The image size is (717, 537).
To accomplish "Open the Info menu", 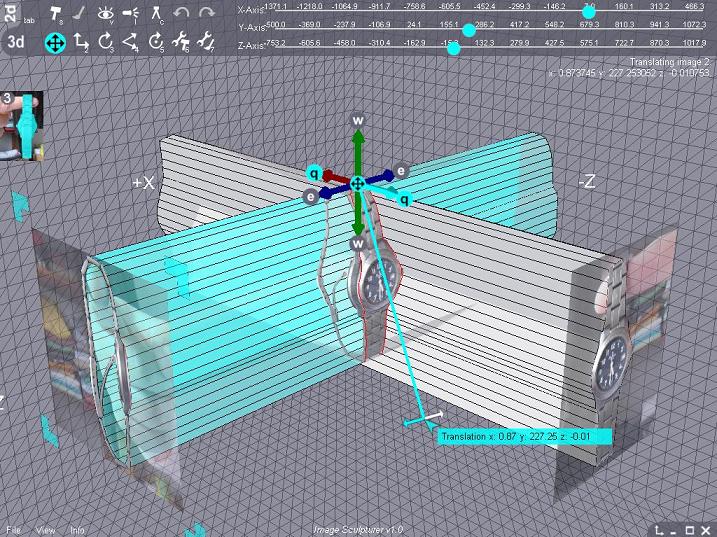I will (x=77, y=529).
